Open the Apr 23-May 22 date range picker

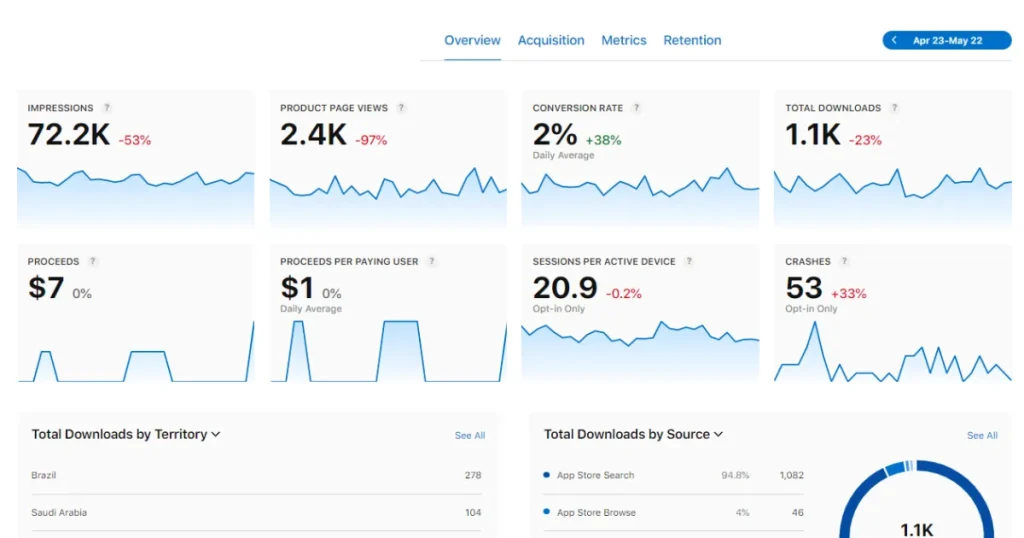click(947, 40)
